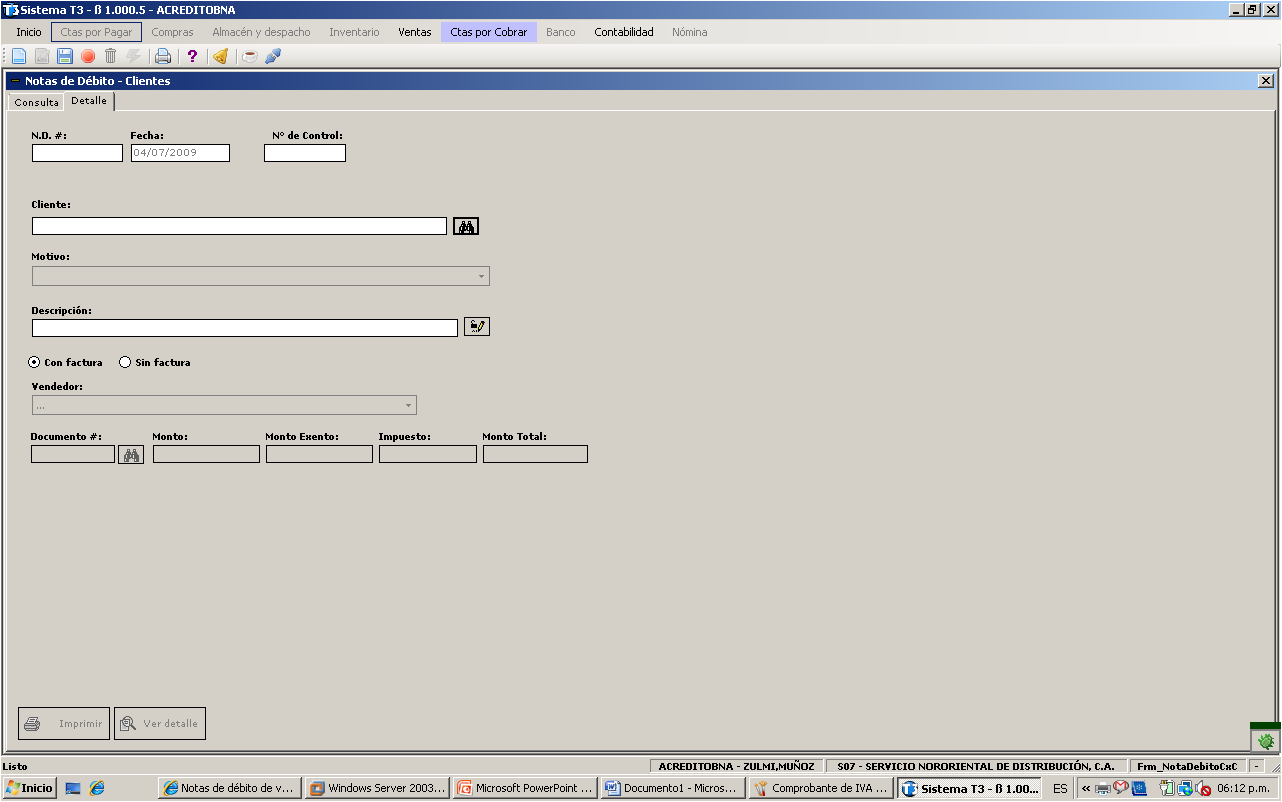Click the coffee cup toolbar icon
This screenshot has height=802, width=1282.
(x=250, y=56)
